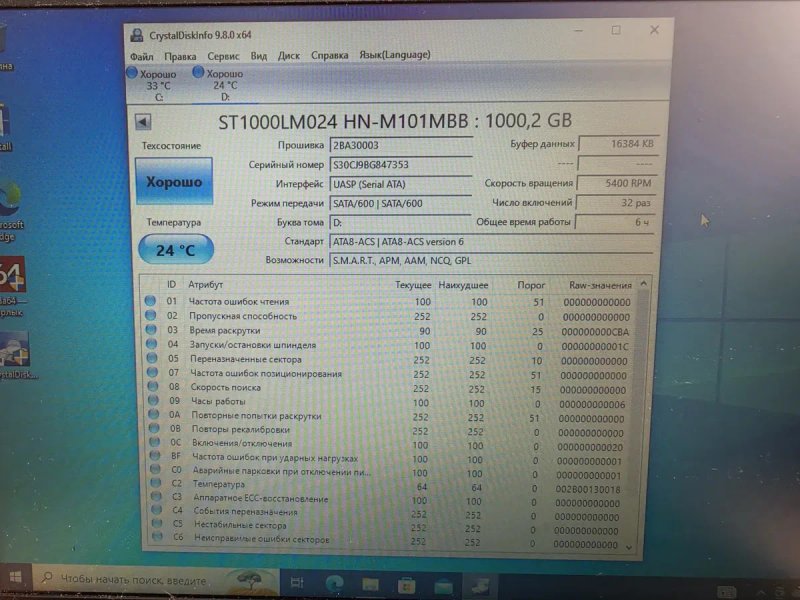Click the status icon for attribute C3
Image resolution: width=800 pixels, height=600 pixels.
[x=157, y=495]
